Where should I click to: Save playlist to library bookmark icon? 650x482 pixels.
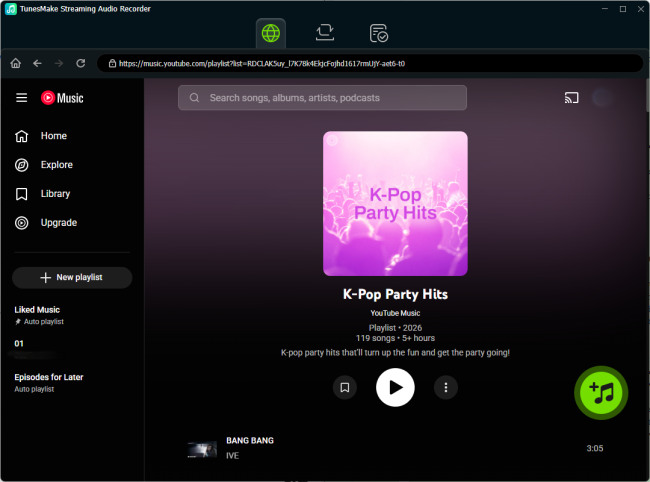(x=345, y=388)
